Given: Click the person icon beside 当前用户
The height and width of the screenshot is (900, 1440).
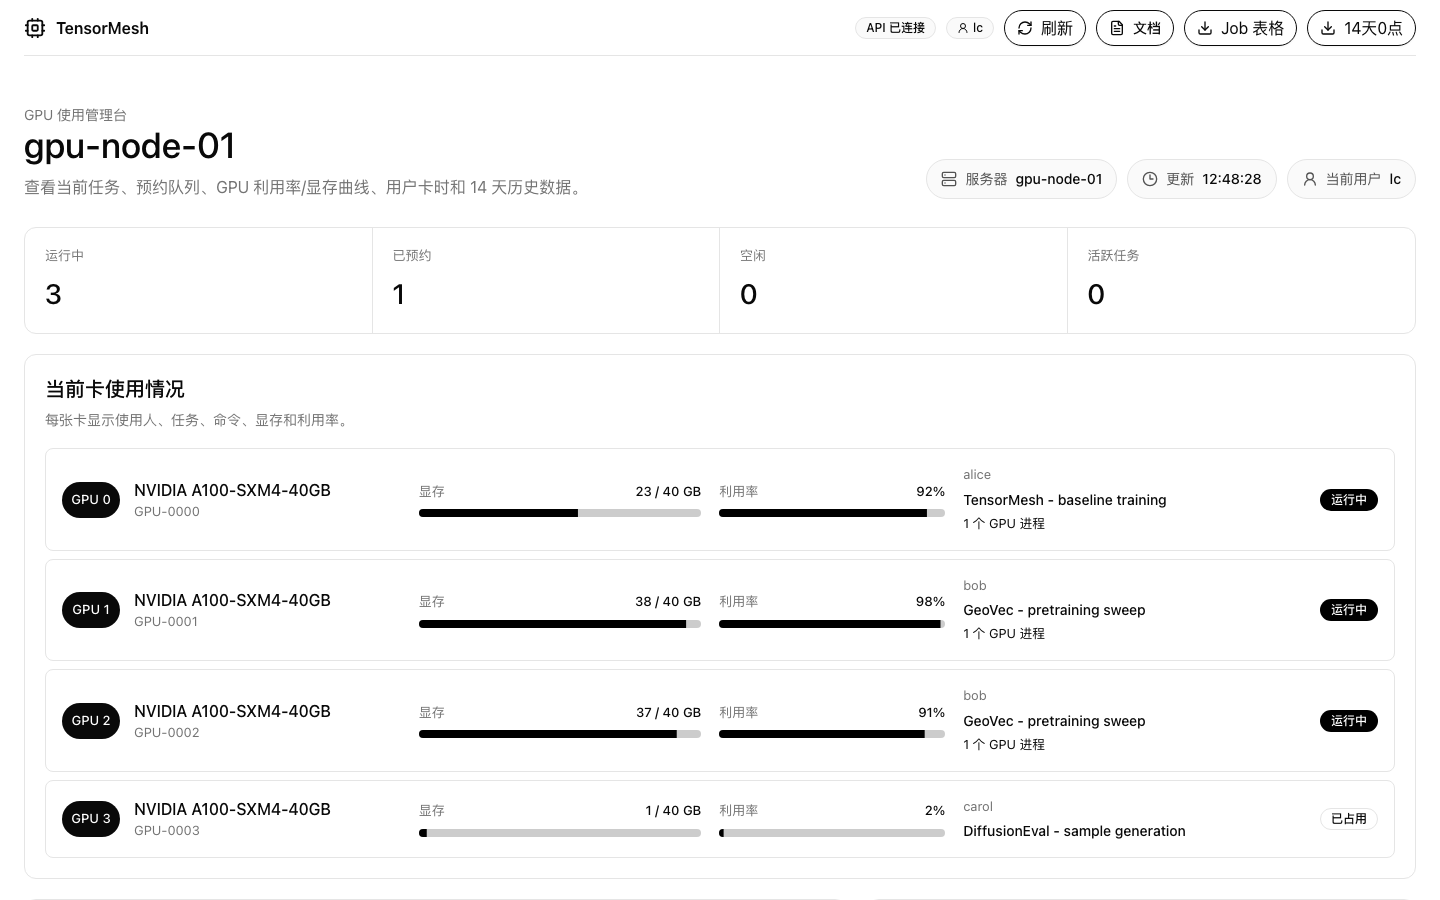Looking at the screenshot, I should click(1310, 179).
